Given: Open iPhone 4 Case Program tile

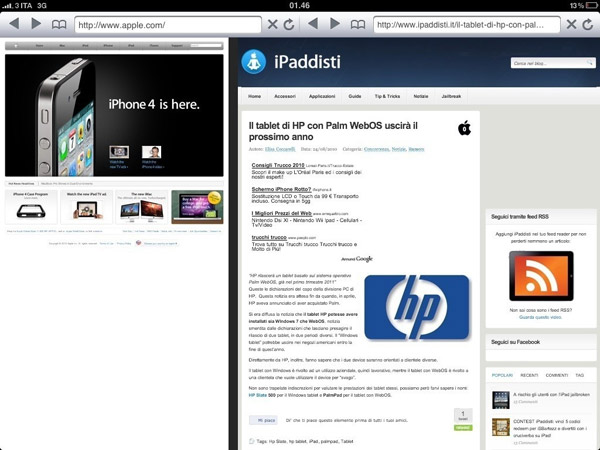Looking at the screenshot, I should click(31, 207).
